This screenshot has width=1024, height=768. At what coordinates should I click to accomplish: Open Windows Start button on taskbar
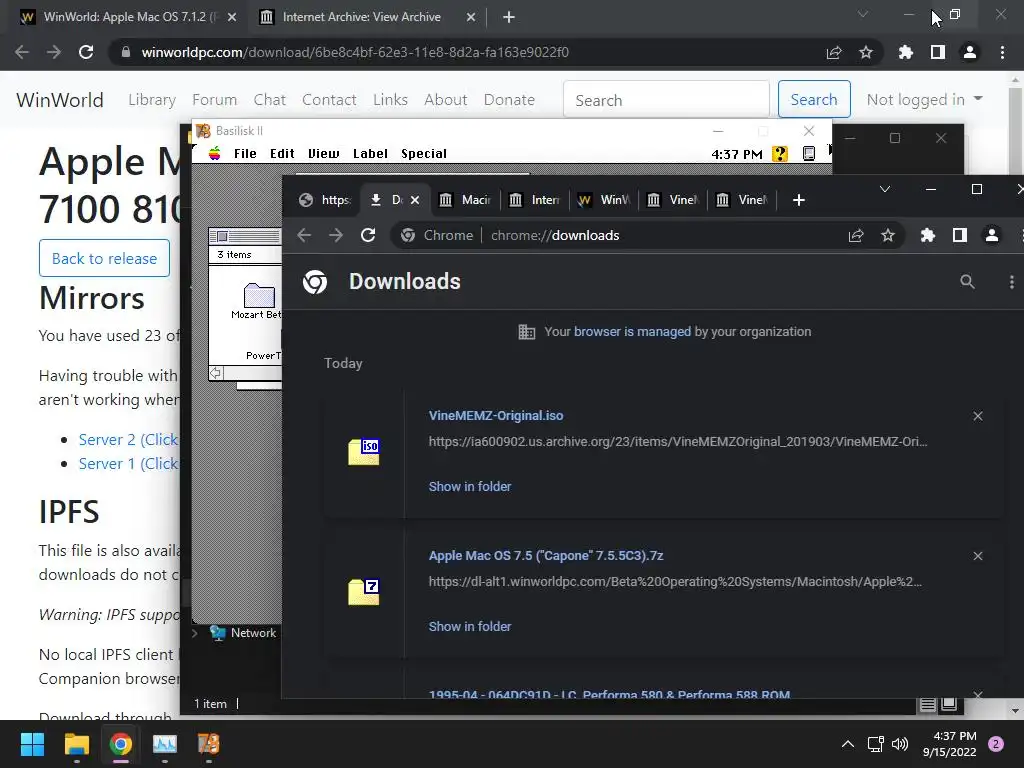(32, 744)
